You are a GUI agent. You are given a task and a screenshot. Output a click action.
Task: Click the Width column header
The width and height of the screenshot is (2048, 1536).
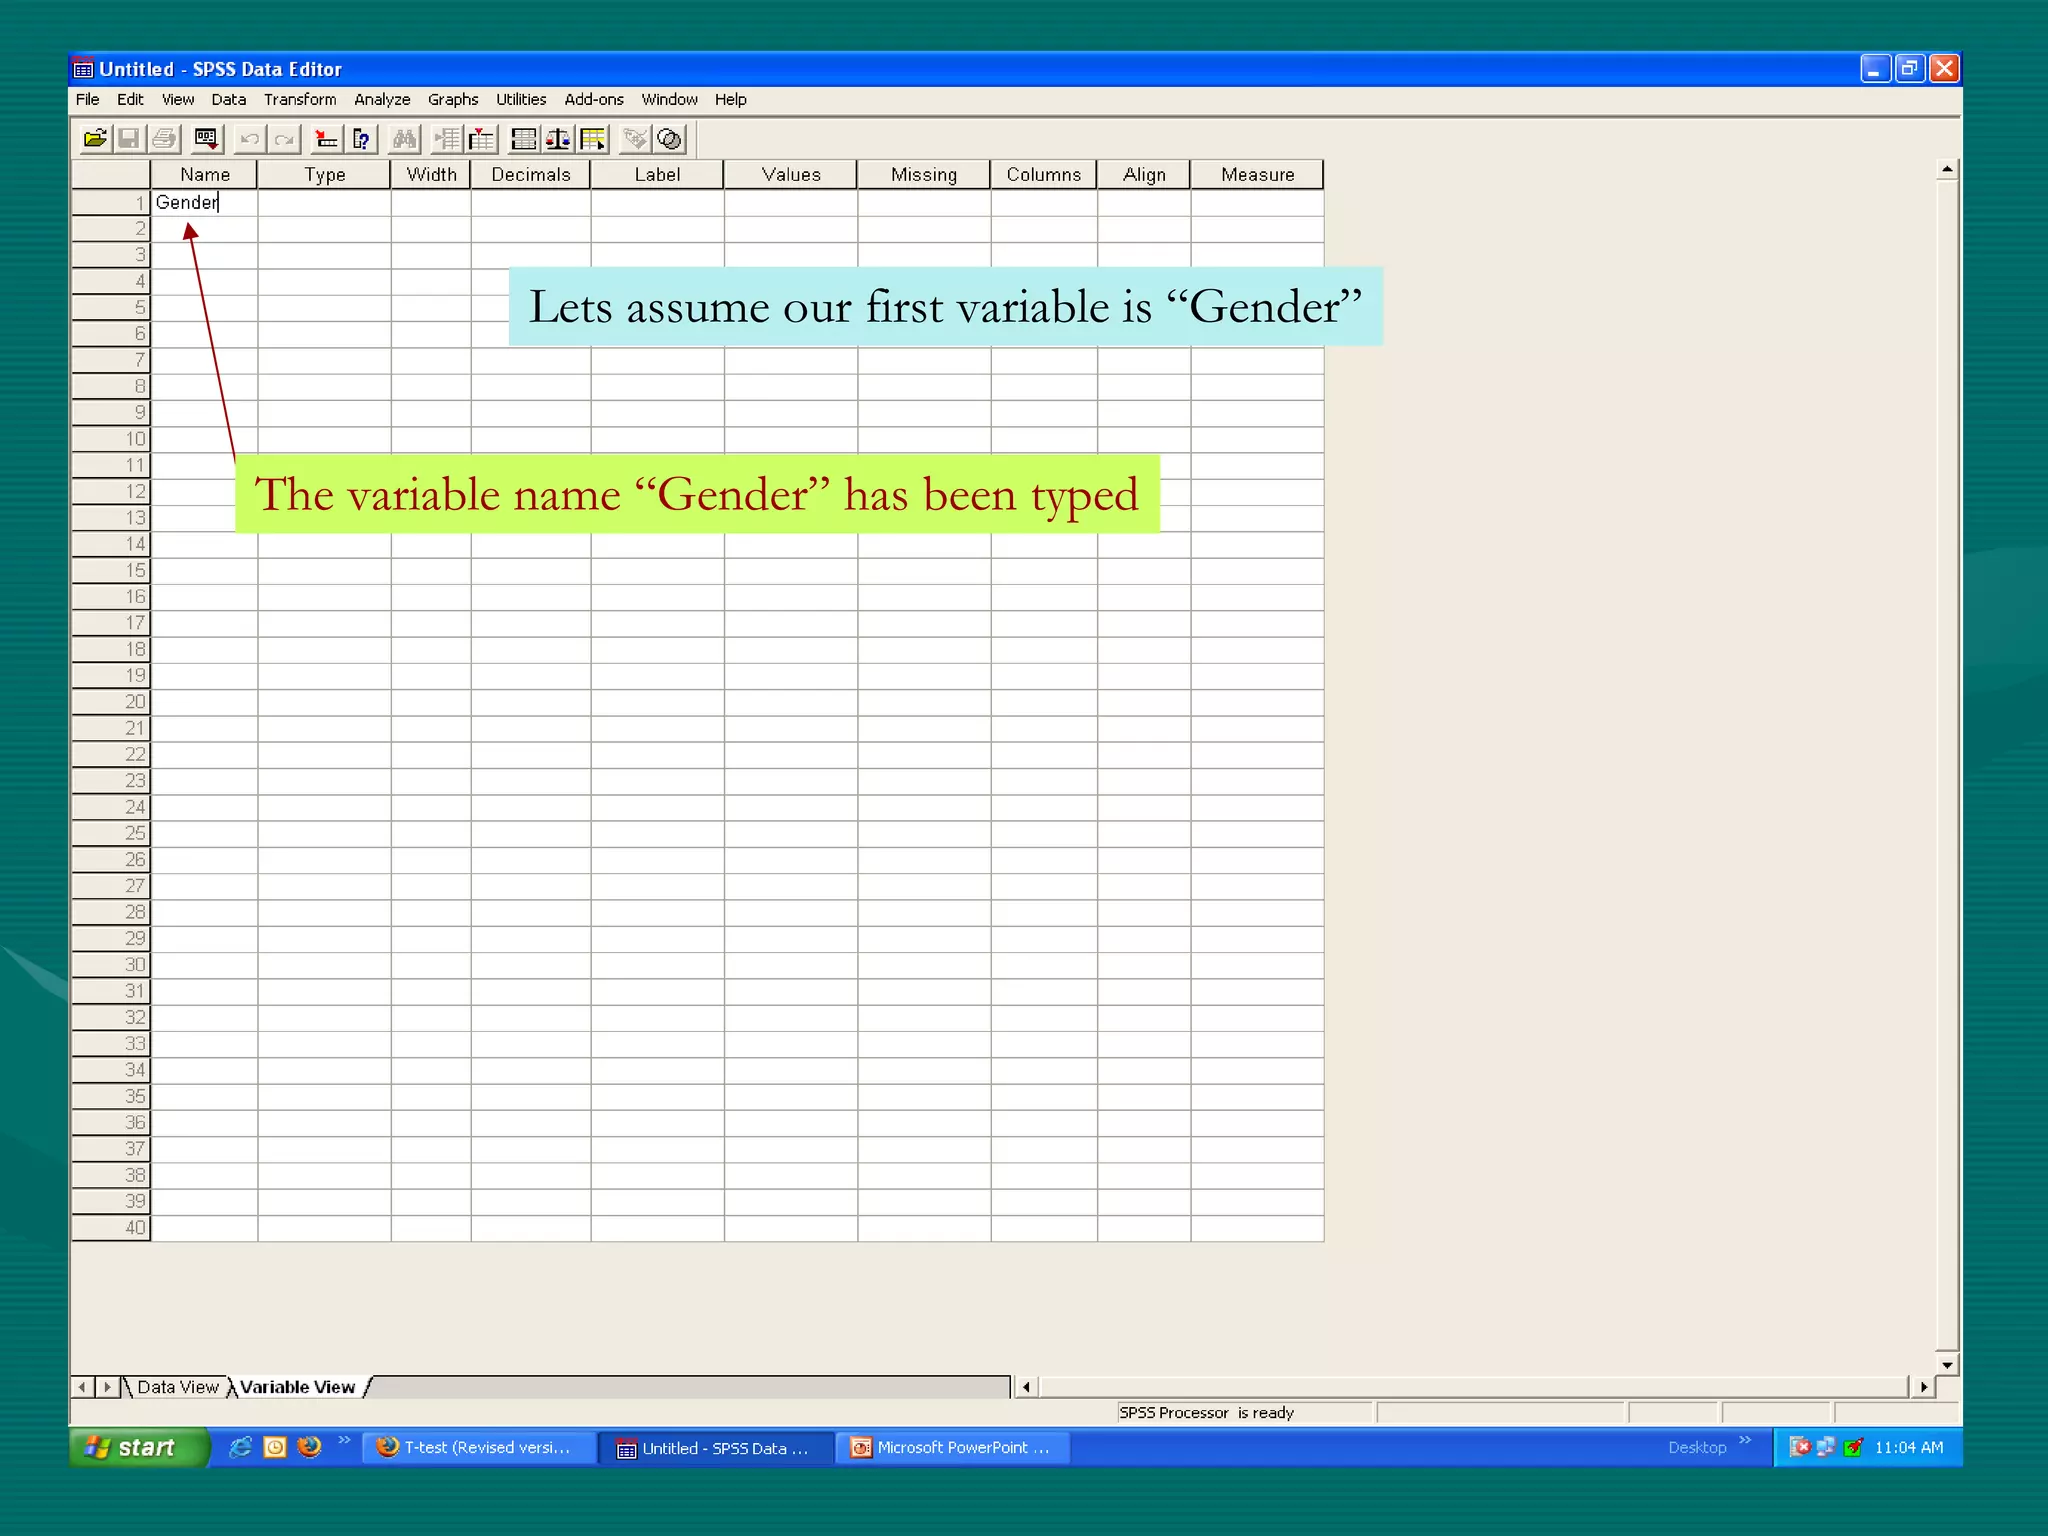(x=431, y=174)
